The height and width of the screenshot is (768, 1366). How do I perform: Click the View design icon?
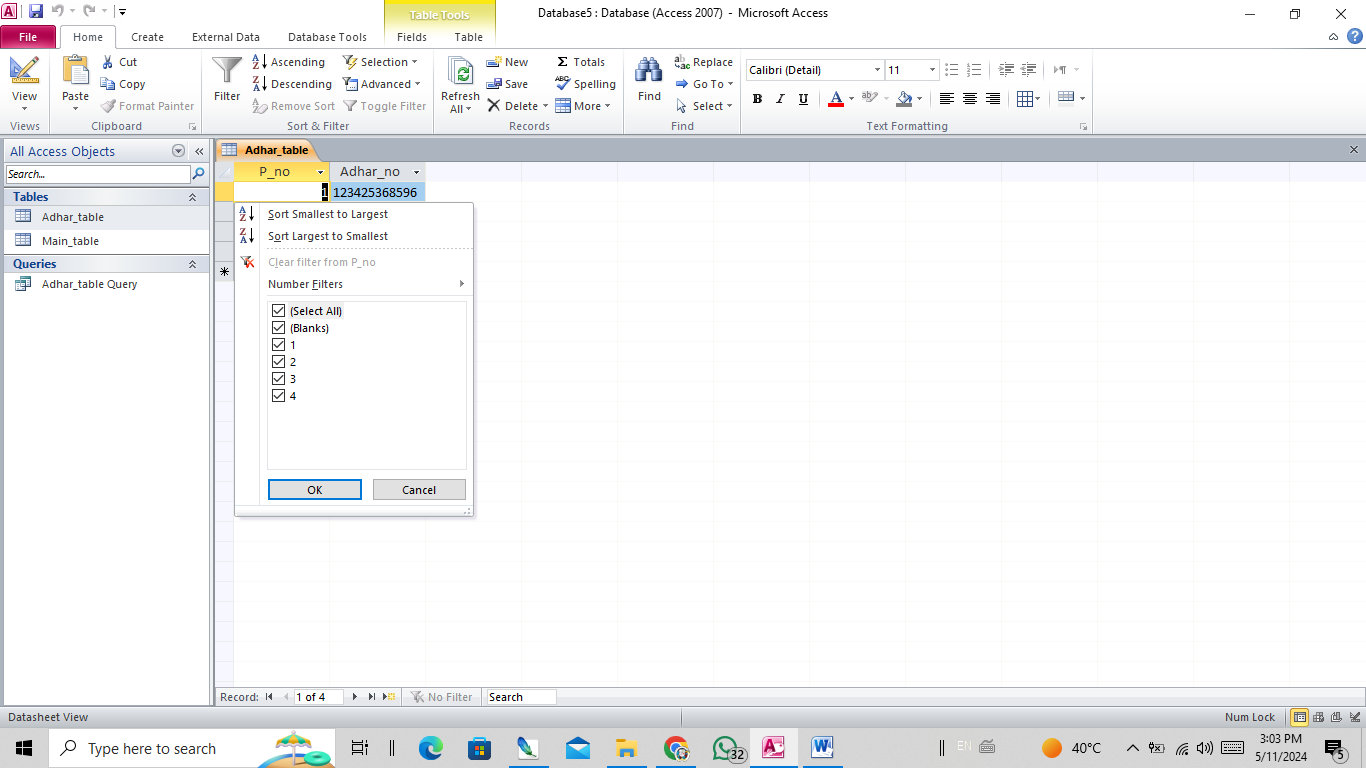[x=24, y=70]
